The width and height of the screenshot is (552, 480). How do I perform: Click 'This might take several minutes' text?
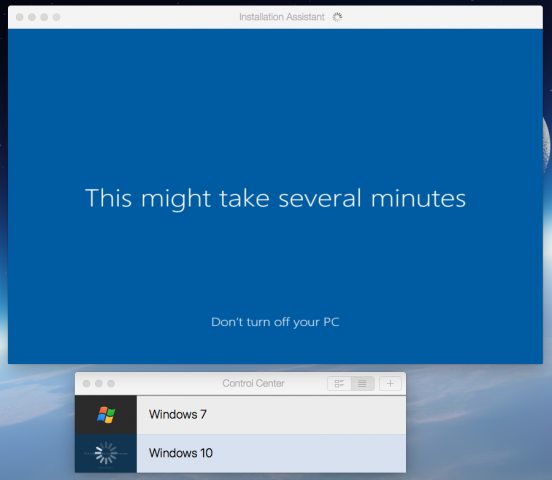click(x=276, y=199)
